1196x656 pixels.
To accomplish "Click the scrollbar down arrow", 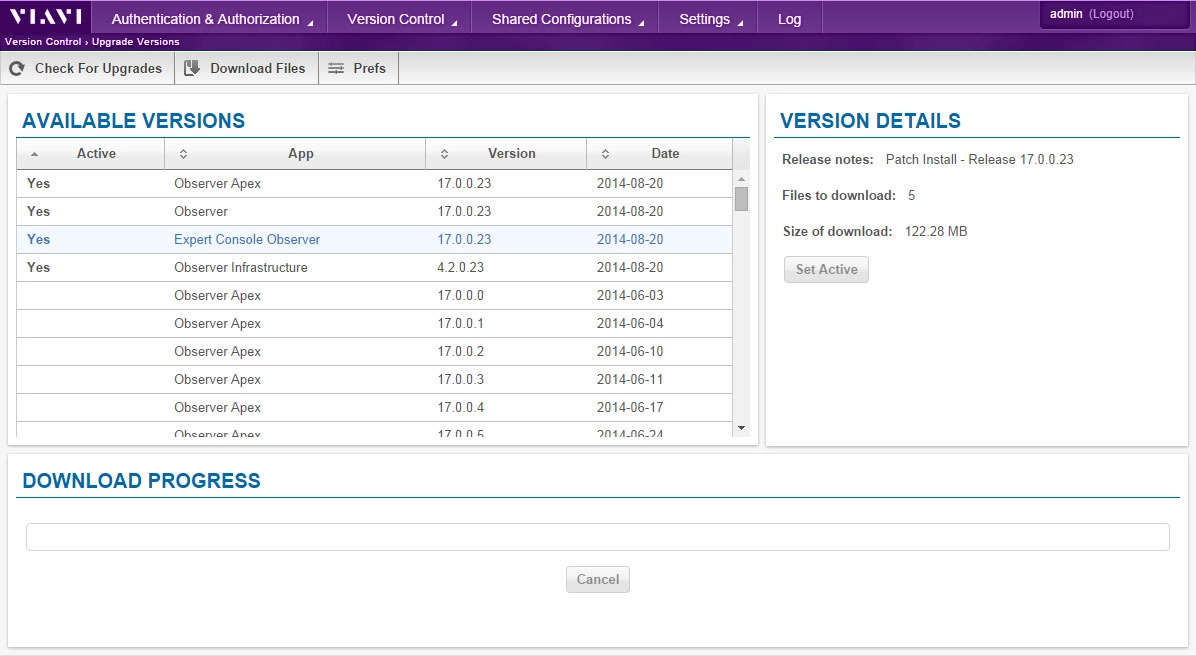I will point(741,429).
